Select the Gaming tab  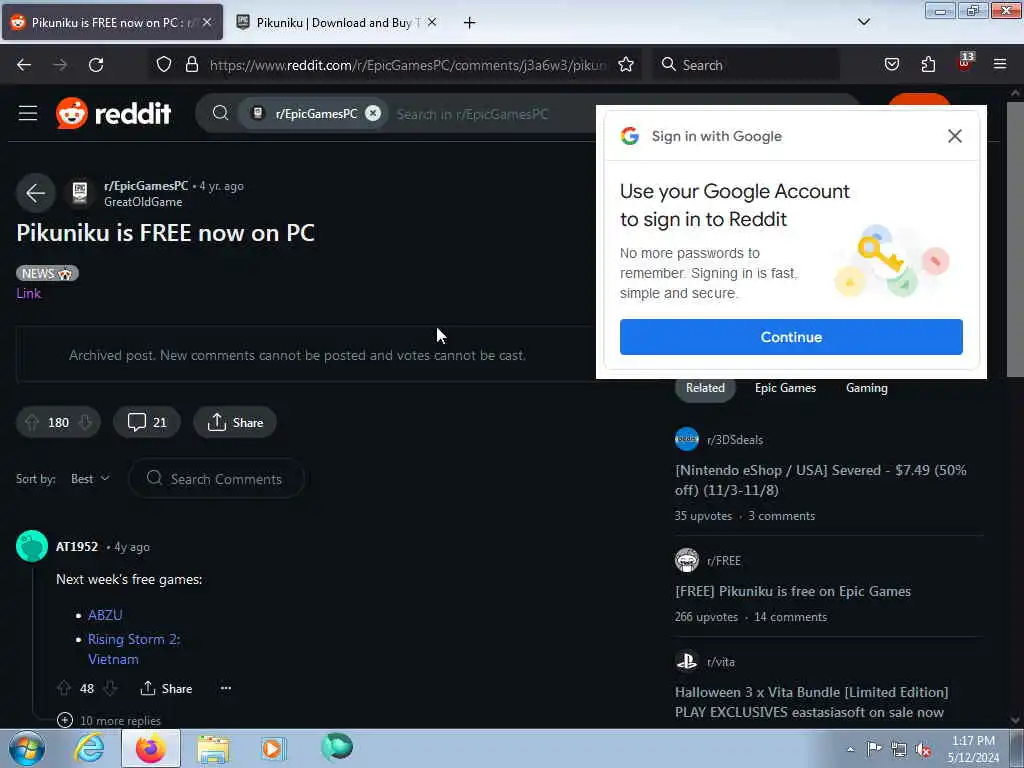click(867, 388)
